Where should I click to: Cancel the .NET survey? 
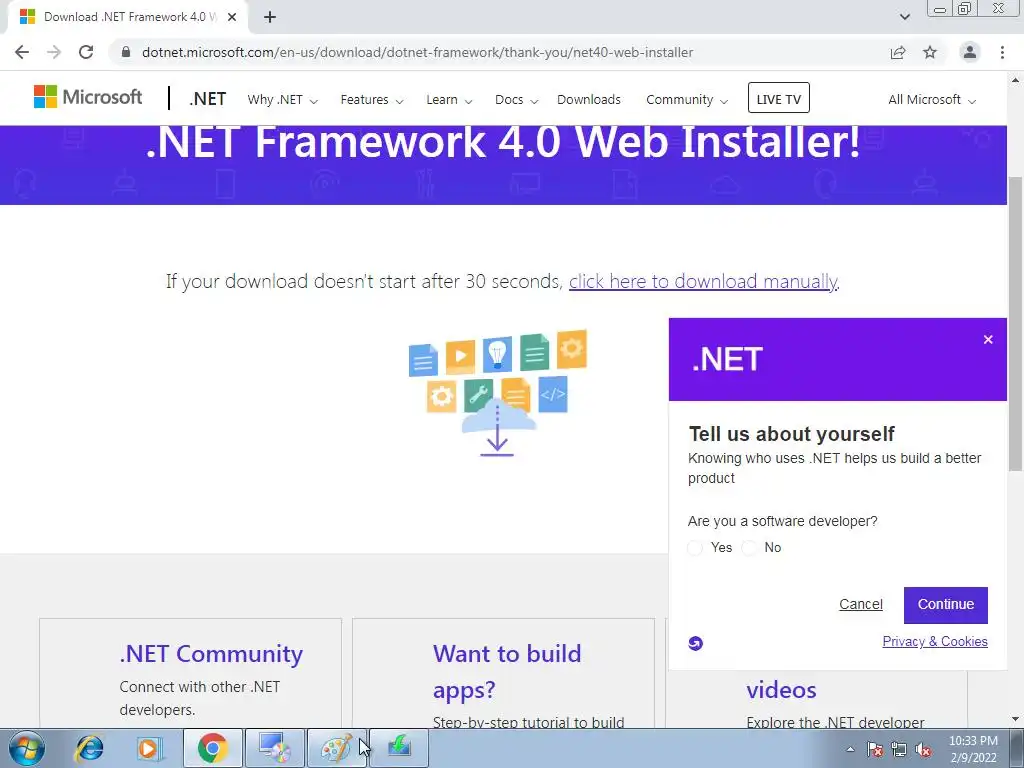point(861,605)
